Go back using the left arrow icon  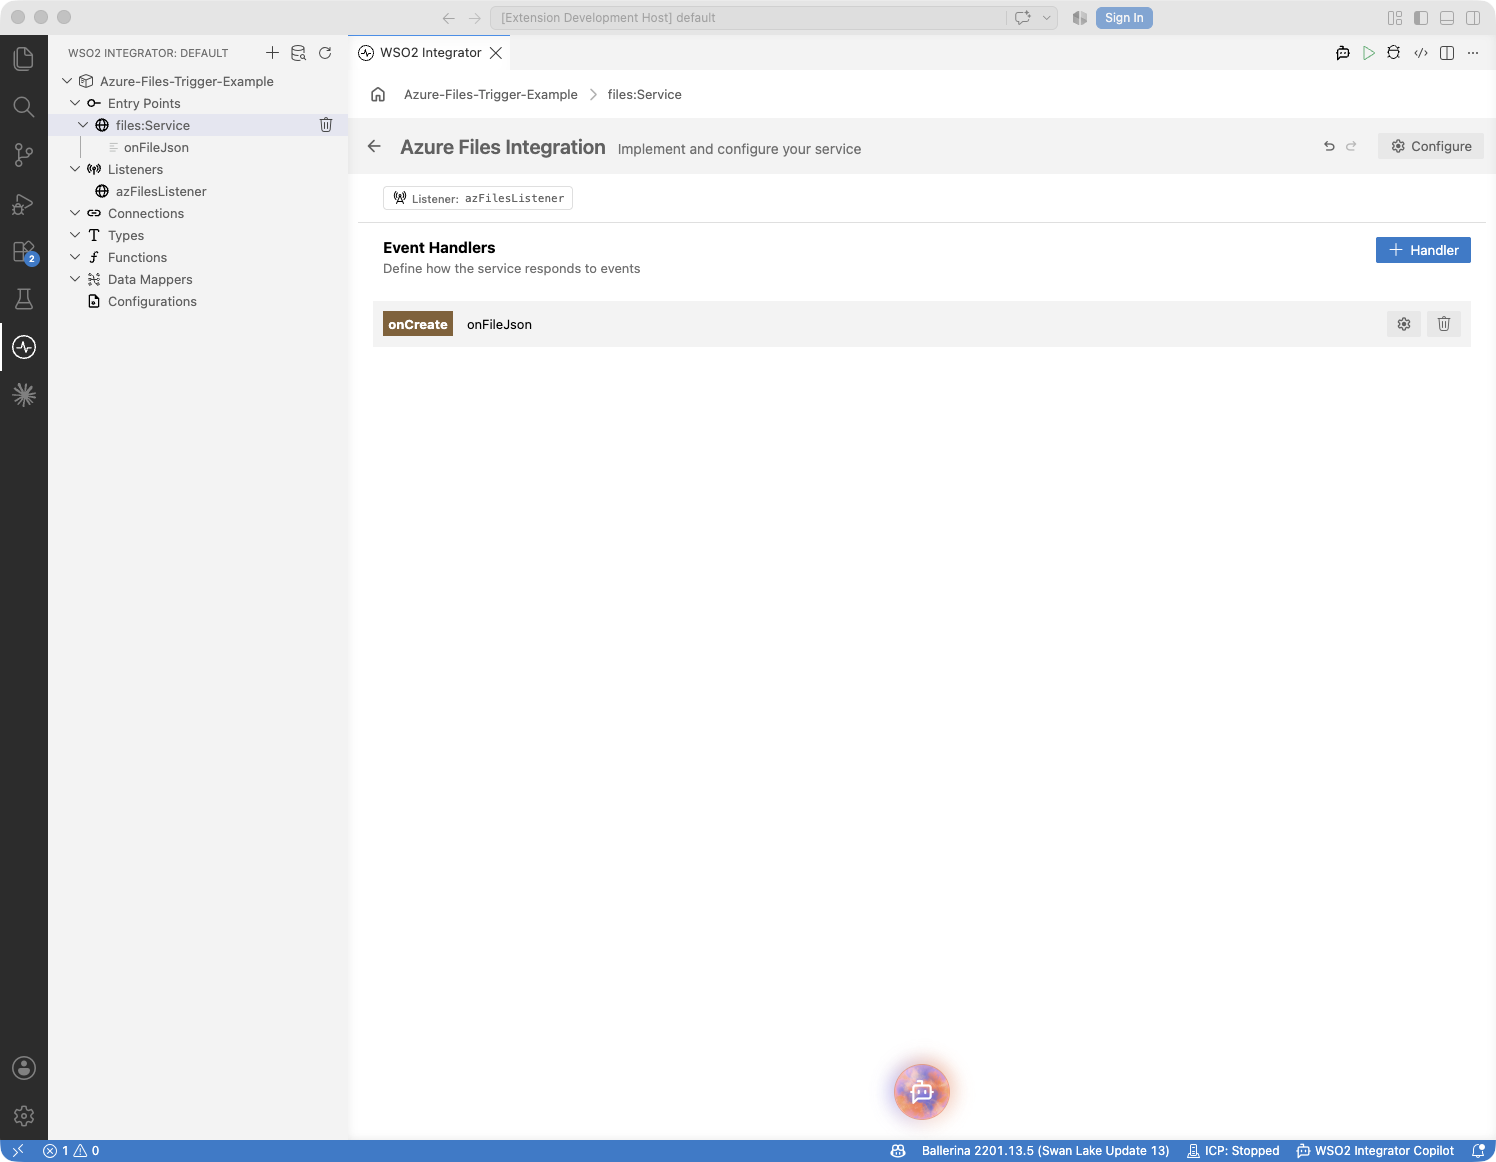[374, 146]
